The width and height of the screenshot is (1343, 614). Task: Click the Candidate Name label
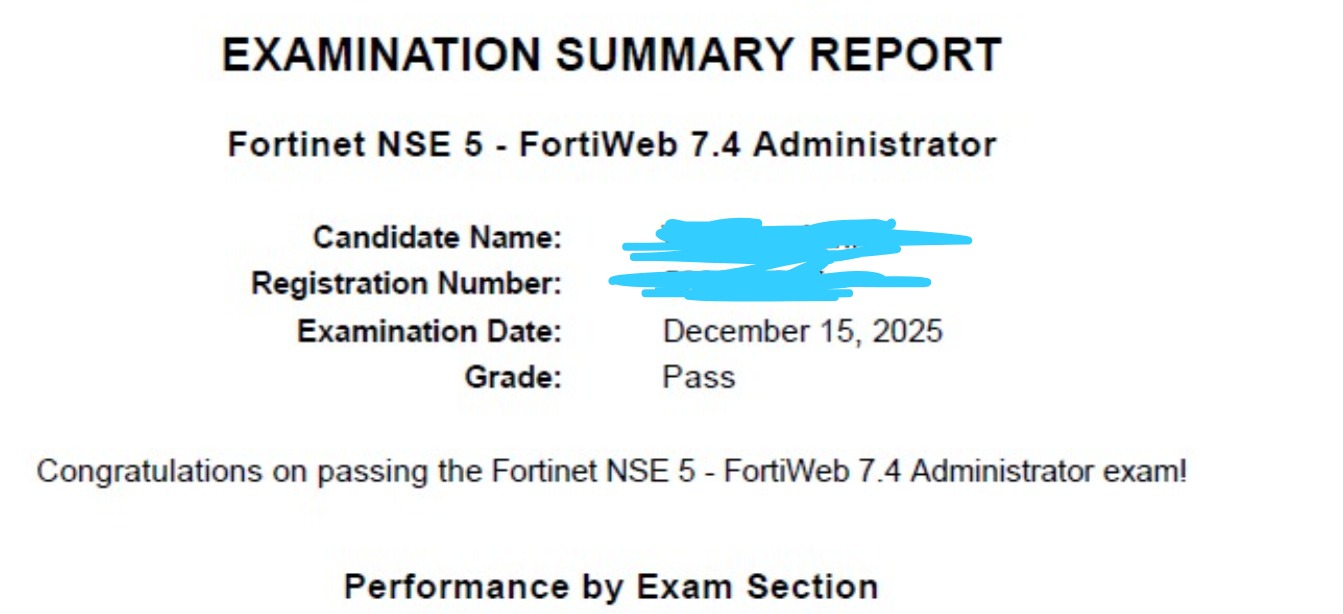click(x=437, y=238)
